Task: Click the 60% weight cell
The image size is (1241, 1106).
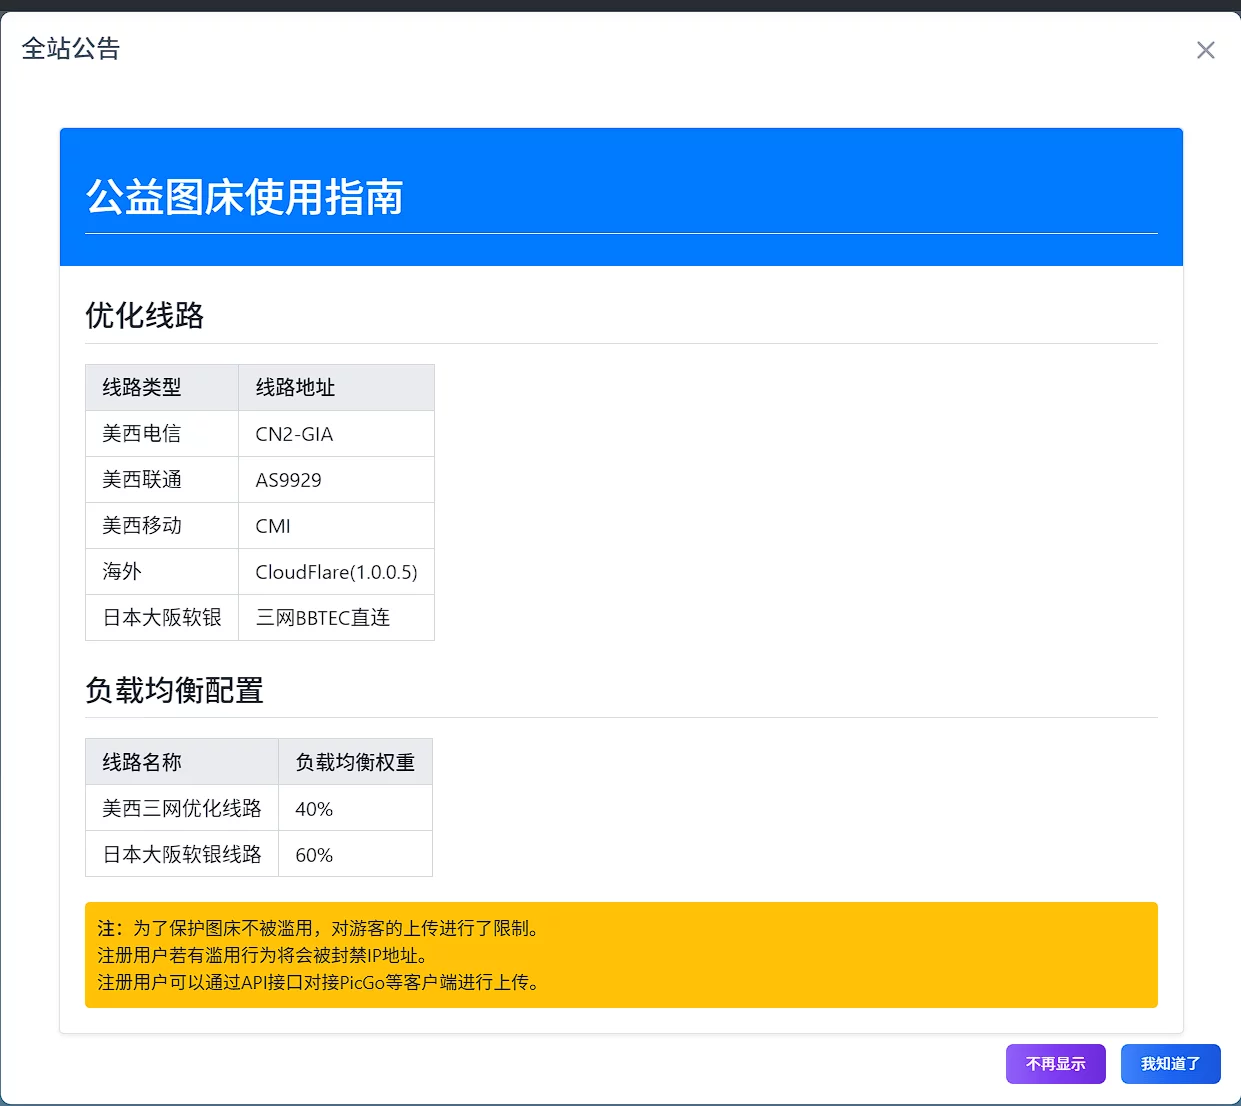Action: [x=314, y=855]
